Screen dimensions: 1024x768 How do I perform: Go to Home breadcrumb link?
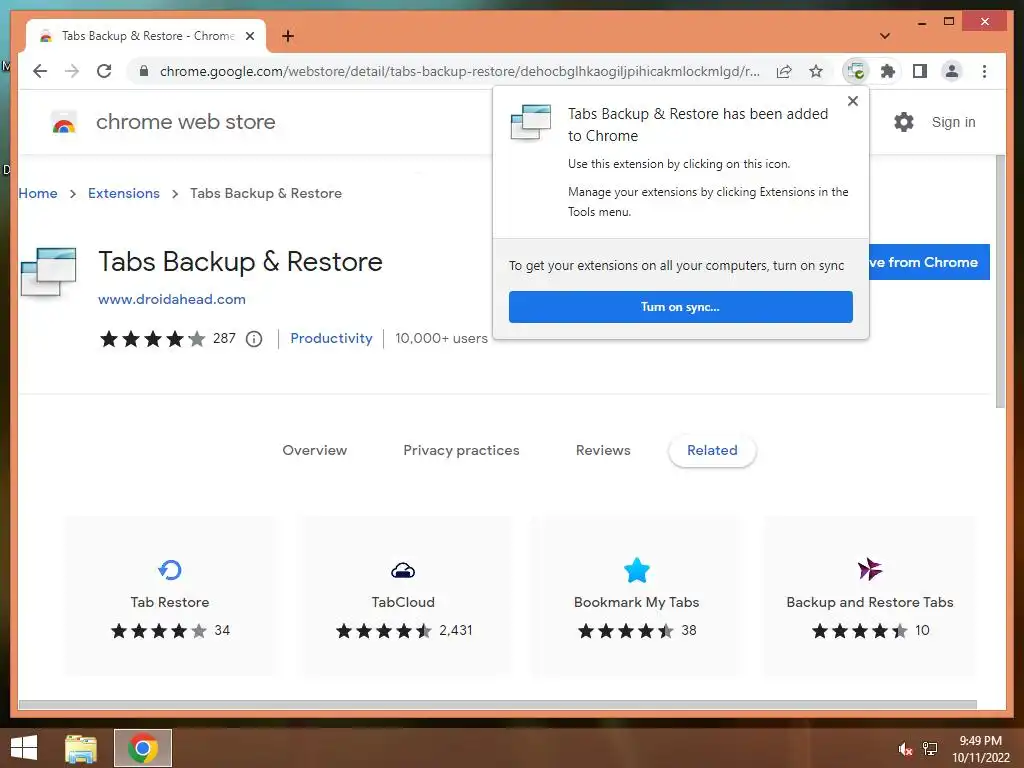[38, 193]
